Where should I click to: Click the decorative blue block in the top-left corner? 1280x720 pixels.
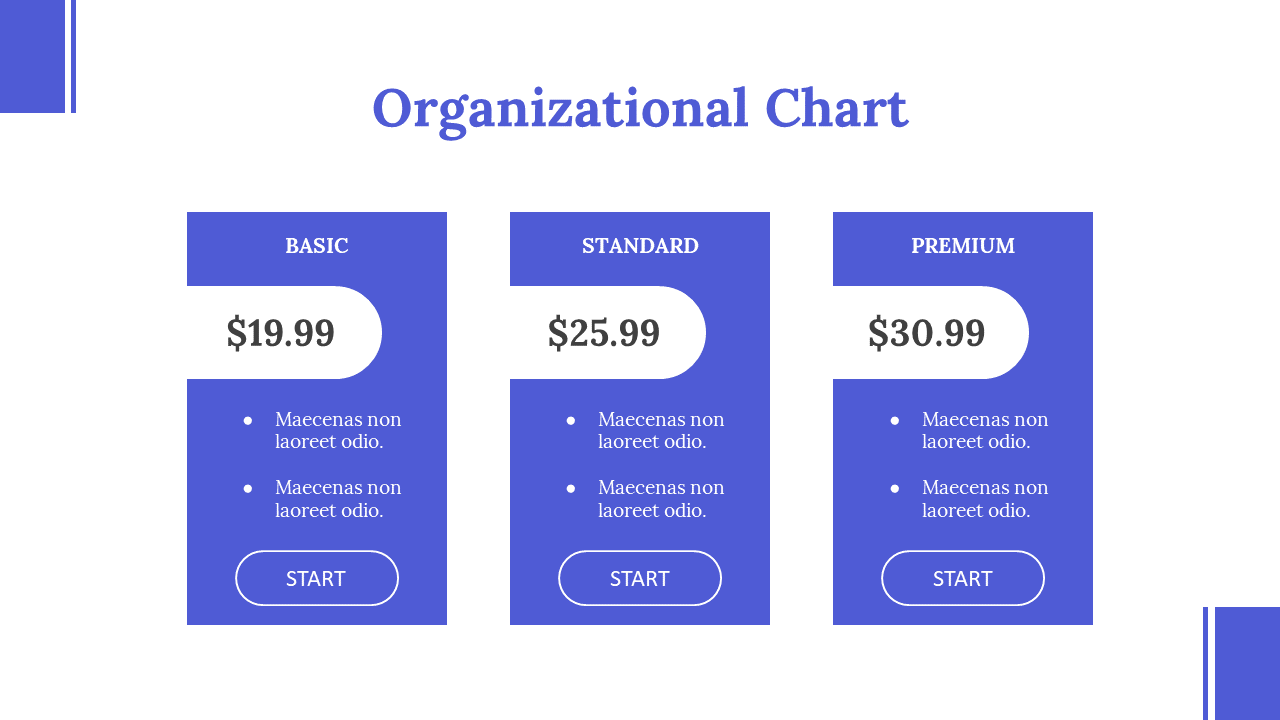(x=32, y=56)
